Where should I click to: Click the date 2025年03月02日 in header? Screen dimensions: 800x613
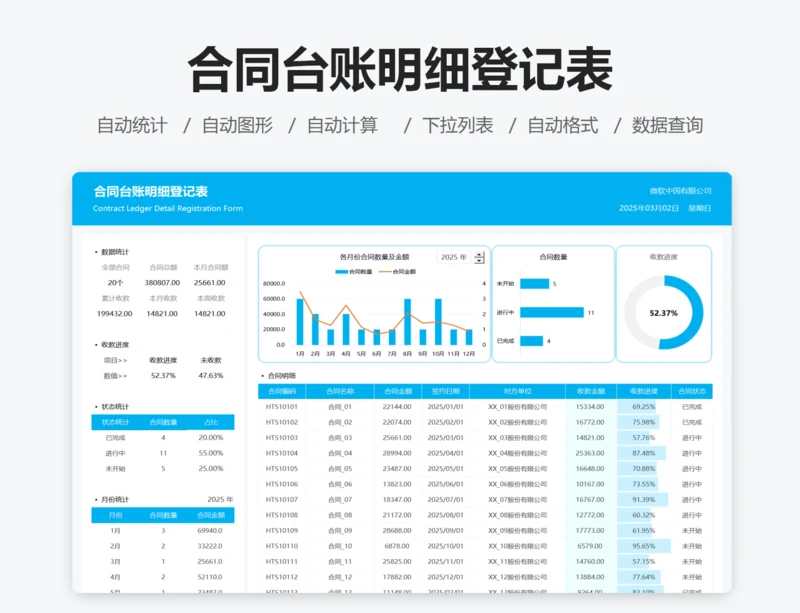tap(649, 208)
